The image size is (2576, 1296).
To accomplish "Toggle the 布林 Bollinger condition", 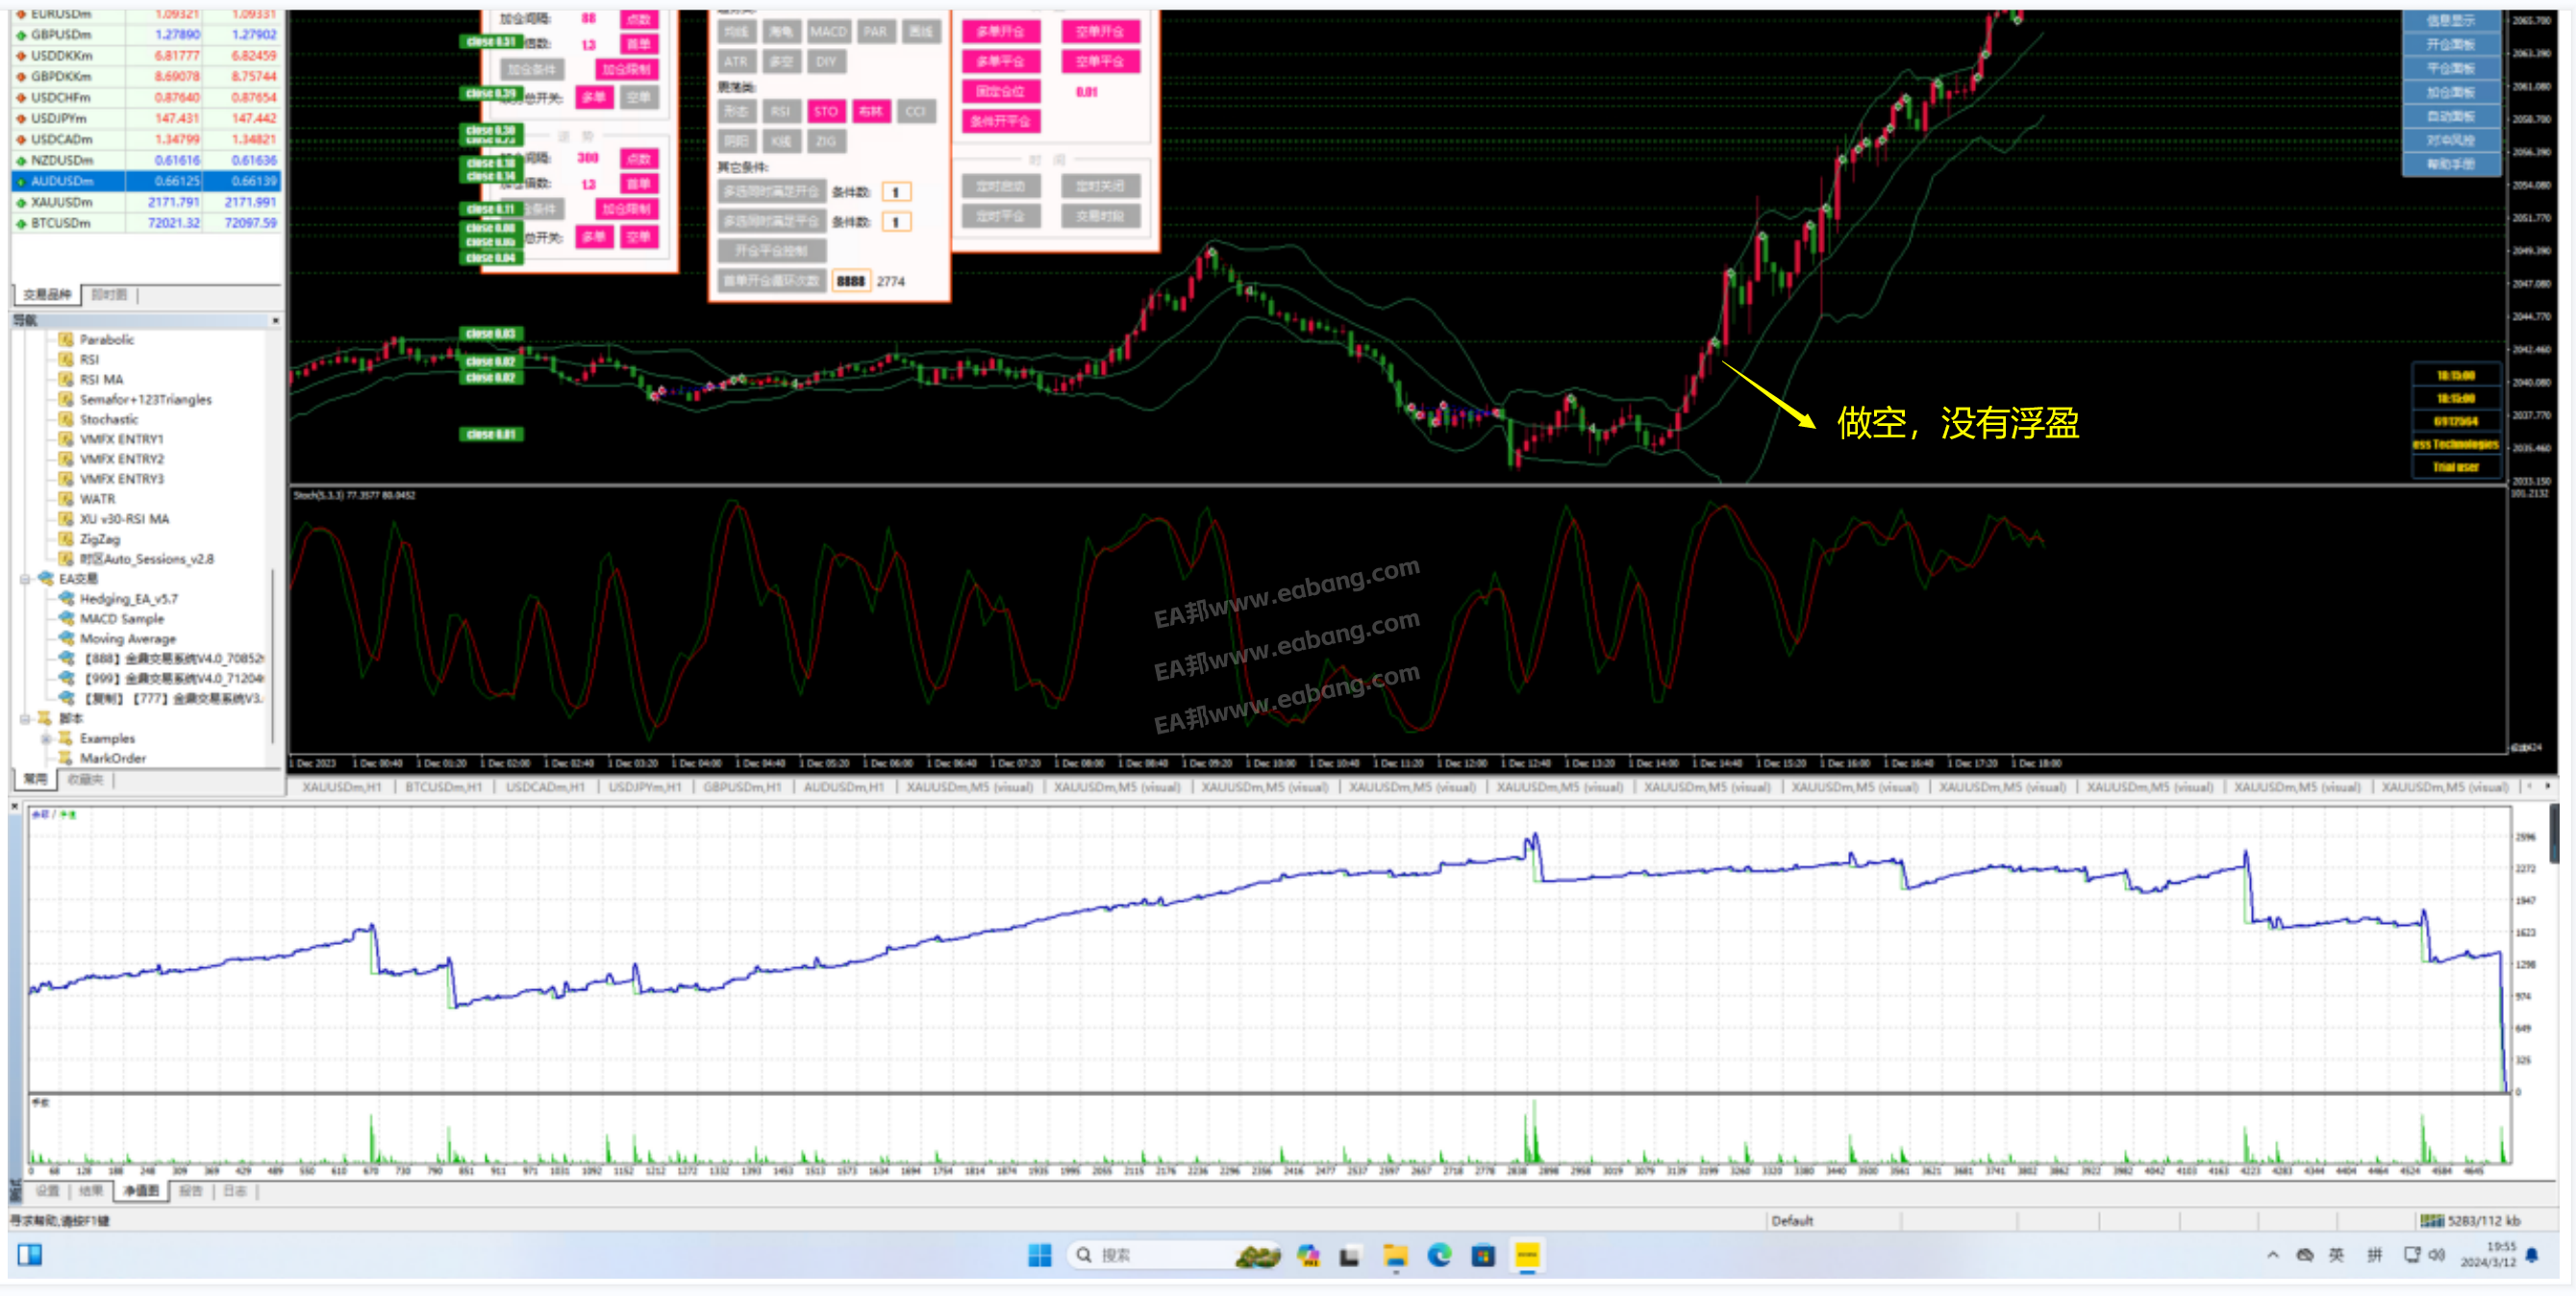I will [x=871, y=112].
